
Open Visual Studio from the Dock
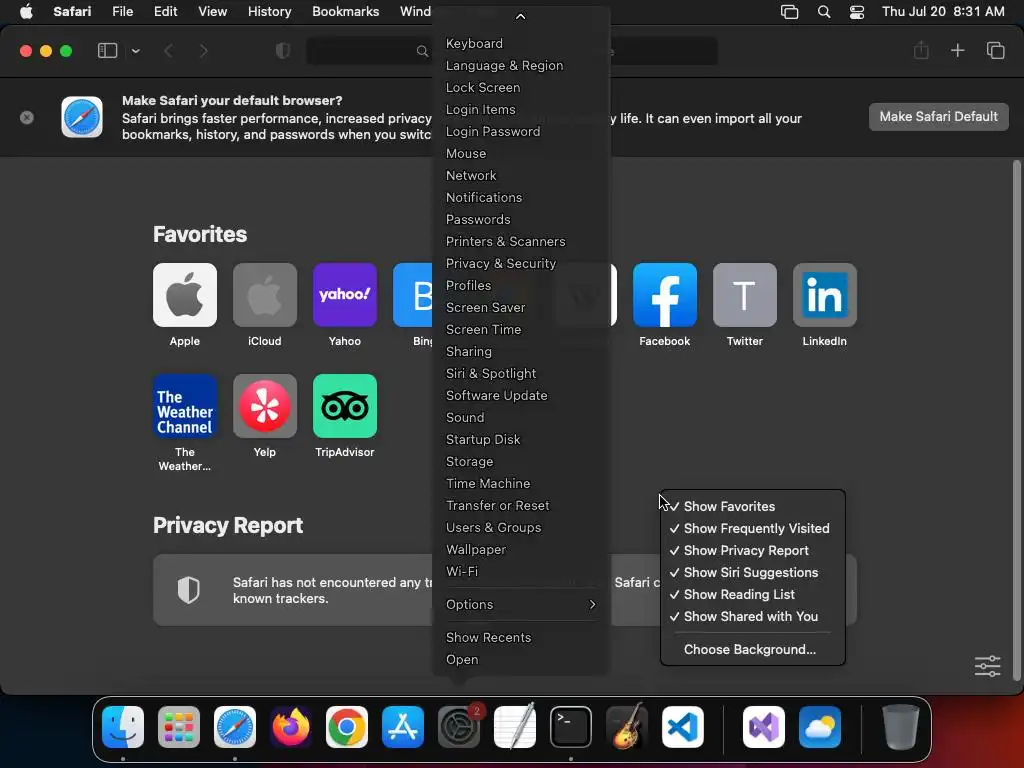[x=763, y=727]
